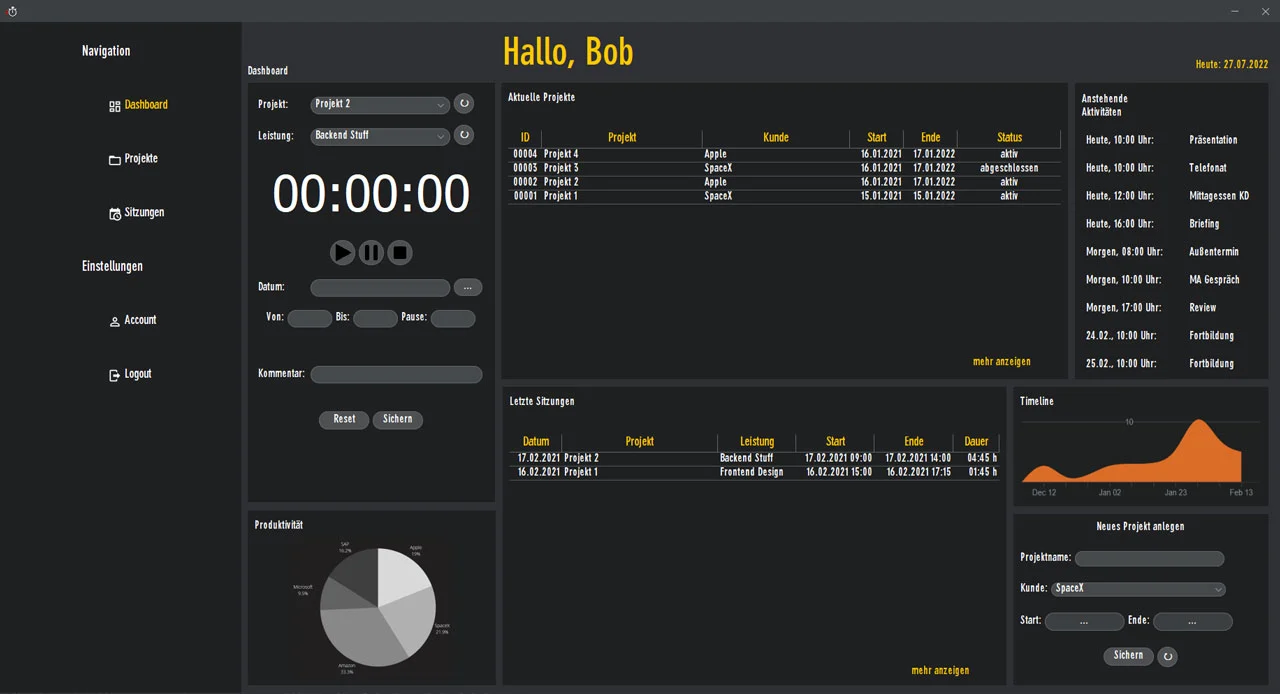Viewport: 1280px width, 694px height.
Task: Click the power icon in the top-left corner
Action: 12,11
